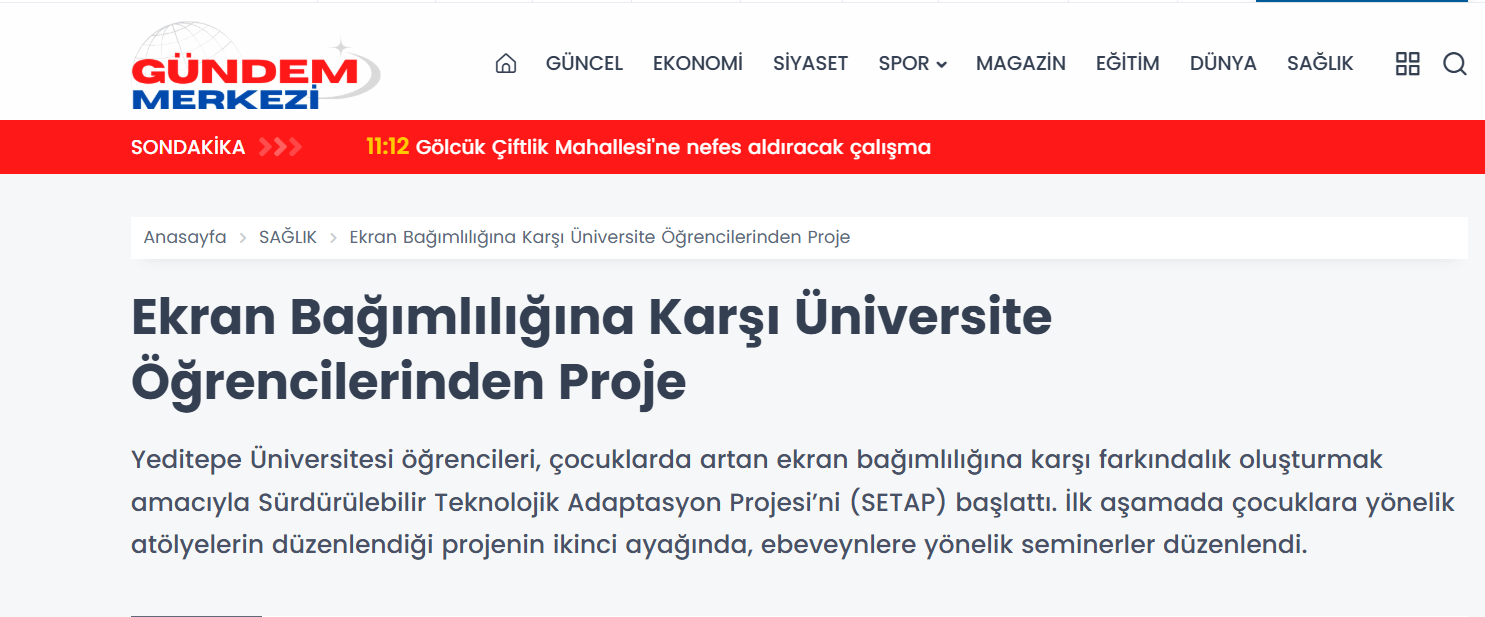The width and height of the screenshot is (1485, 617).
Task: Select SİYASET in the navigation bar
Action: click(x=810, y=64)
